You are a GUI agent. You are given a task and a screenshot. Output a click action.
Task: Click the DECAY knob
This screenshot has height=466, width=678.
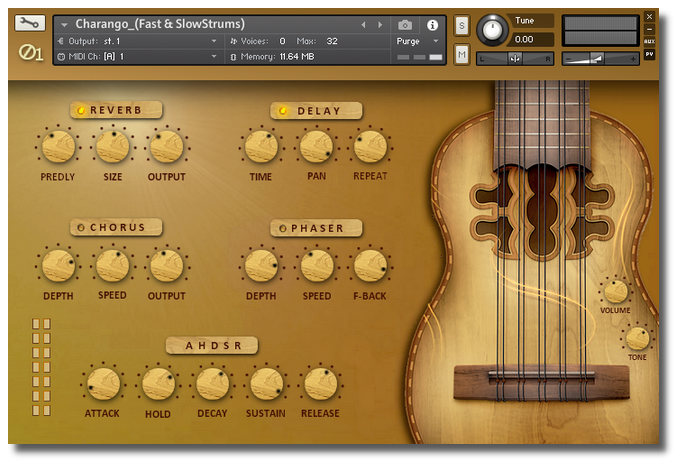(x=212, y=384)
